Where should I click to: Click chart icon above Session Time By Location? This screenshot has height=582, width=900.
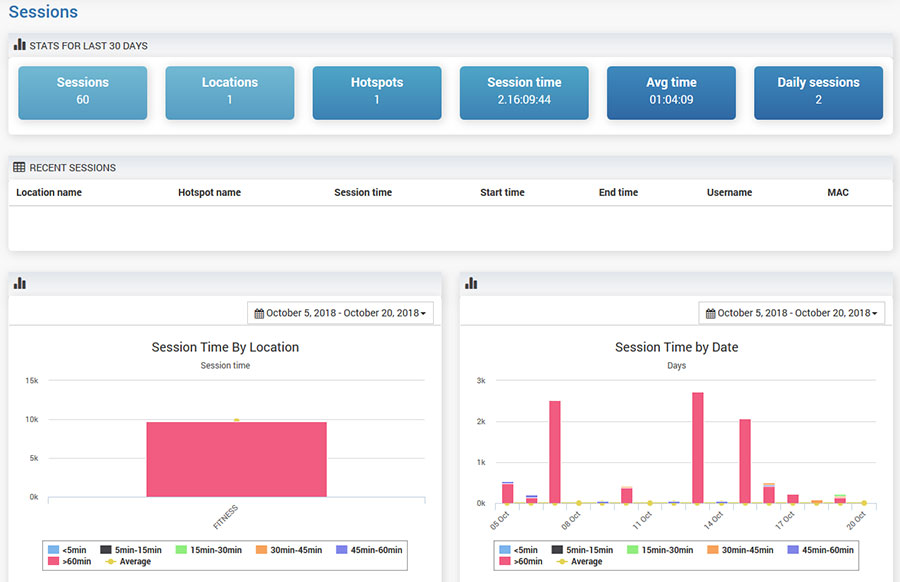tap(20, 284)
